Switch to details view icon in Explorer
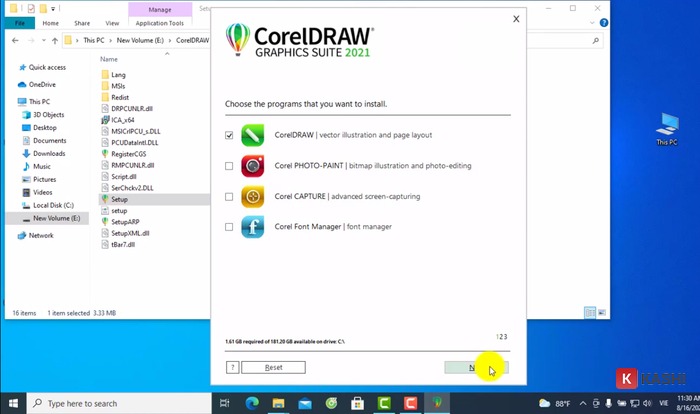This screenshot has width=700, height=414. pos(590,313)
